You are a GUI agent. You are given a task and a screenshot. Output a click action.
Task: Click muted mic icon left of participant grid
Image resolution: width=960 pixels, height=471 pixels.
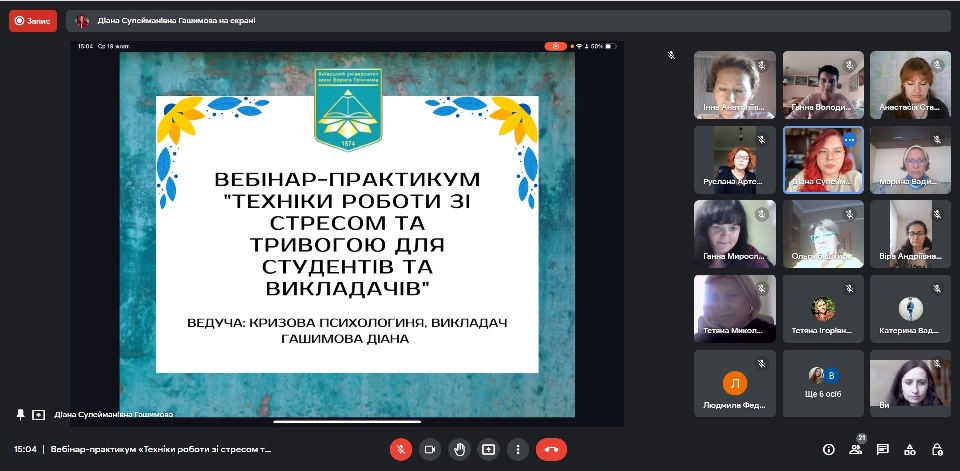click(671, 55)
